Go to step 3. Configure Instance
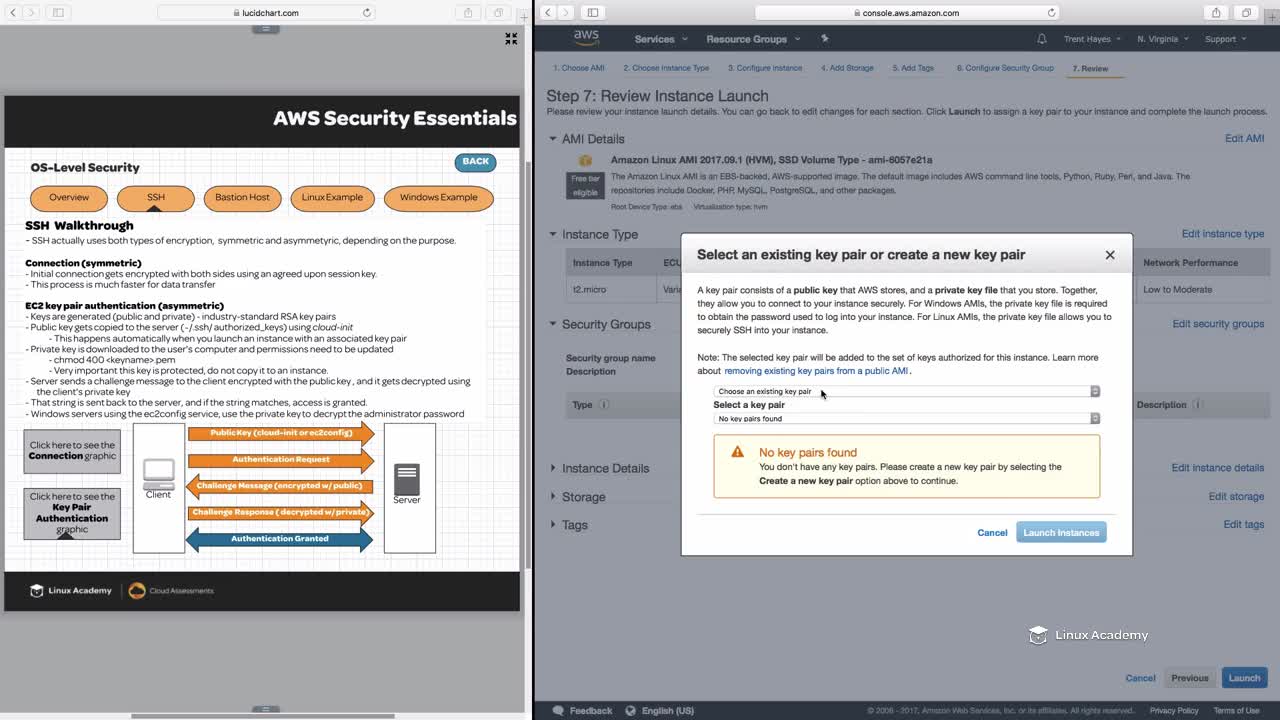This screenshot has height=720, width=1280. 765,68
